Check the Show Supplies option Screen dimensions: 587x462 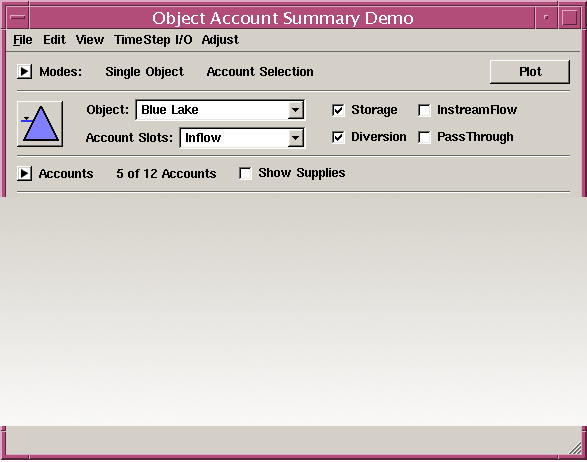click(245, 173)
